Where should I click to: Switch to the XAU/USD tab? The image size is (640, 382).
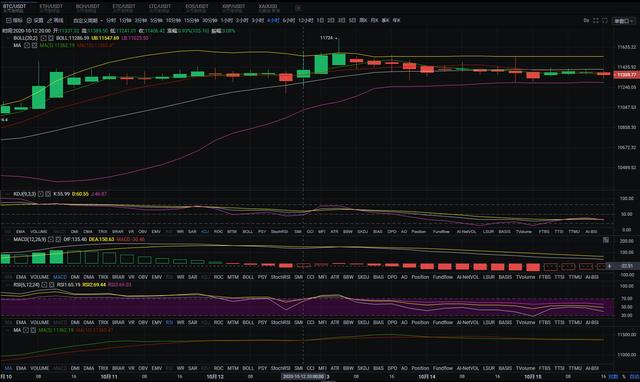coord(269,8)
